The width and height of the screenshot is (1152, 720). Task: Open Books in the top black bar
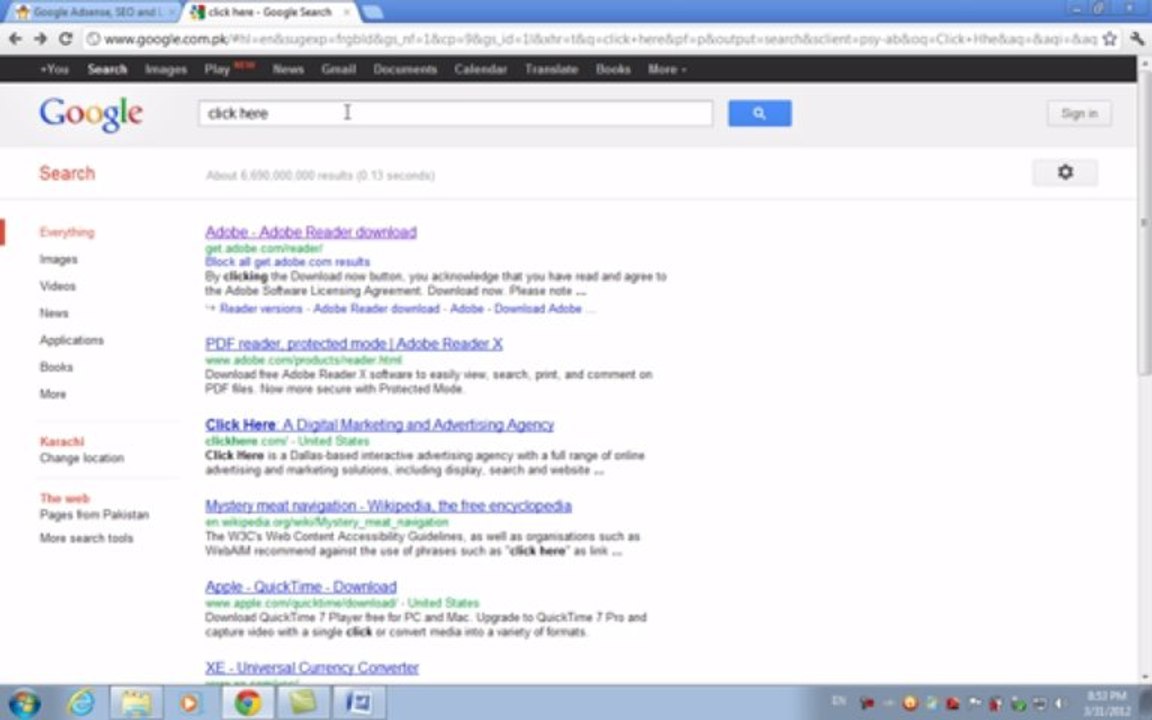(x=613, y=69)
